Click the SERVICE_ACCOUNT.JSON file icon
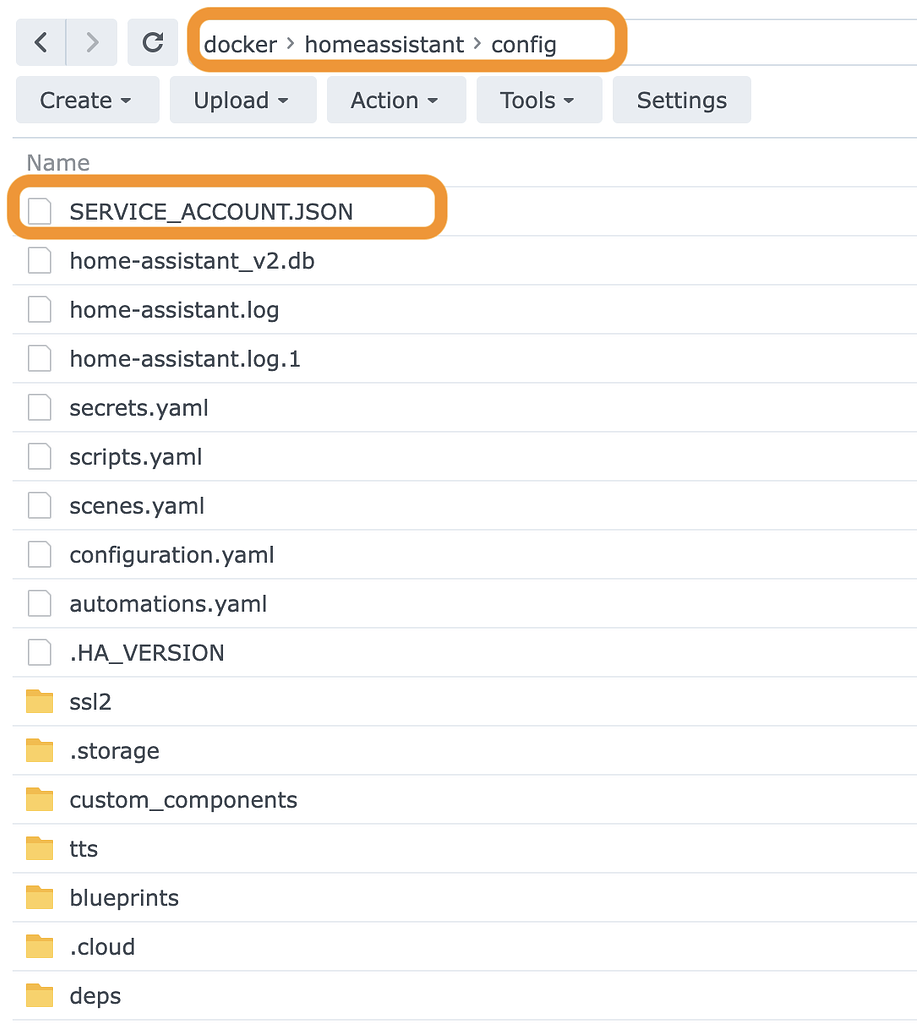Screen dimensions: 917x1024 40,211
